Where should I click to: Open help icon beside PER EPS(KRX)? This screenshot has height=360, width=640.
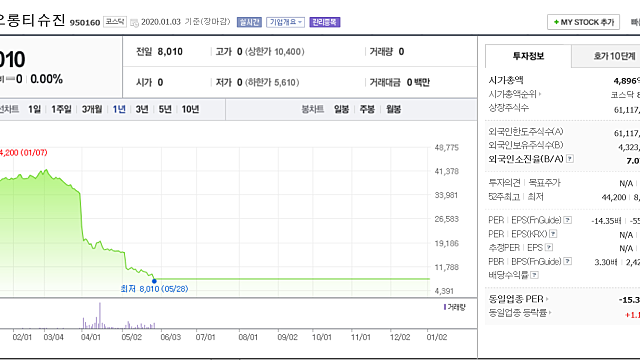pyautogui.click(x=553, y=234)
